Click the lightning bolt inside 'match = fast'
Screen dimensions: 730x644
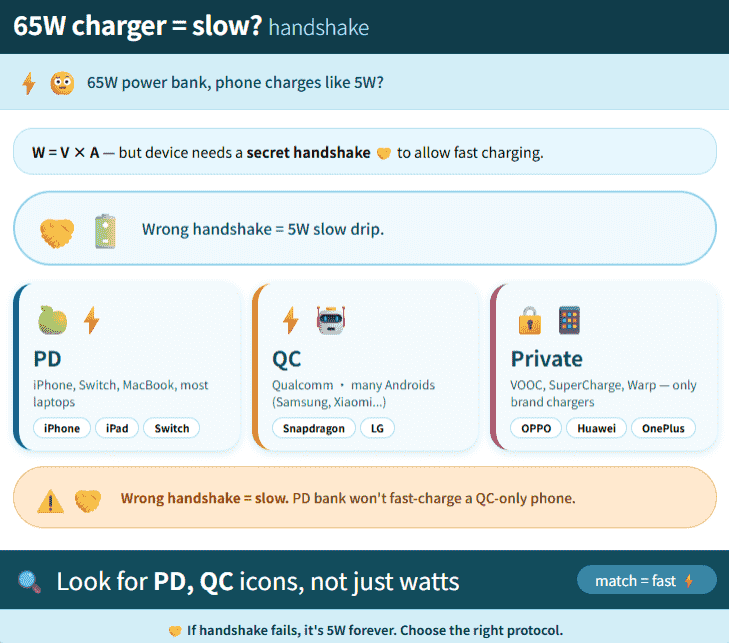[689, 581]
